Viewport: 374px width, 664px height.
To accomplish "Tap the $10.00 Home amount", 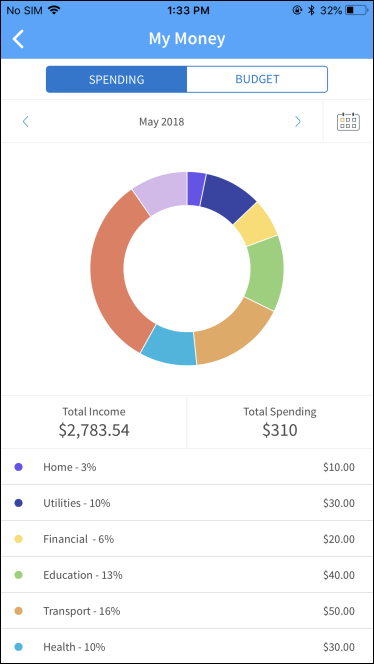I will pos(339,467).
